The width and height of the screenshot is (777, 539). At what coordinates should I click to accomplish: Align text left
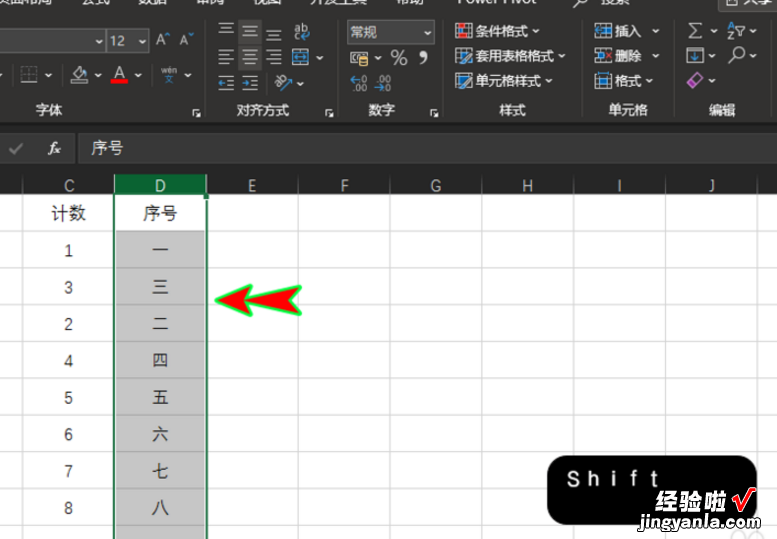pyautogui.click(x=226, y=57)
